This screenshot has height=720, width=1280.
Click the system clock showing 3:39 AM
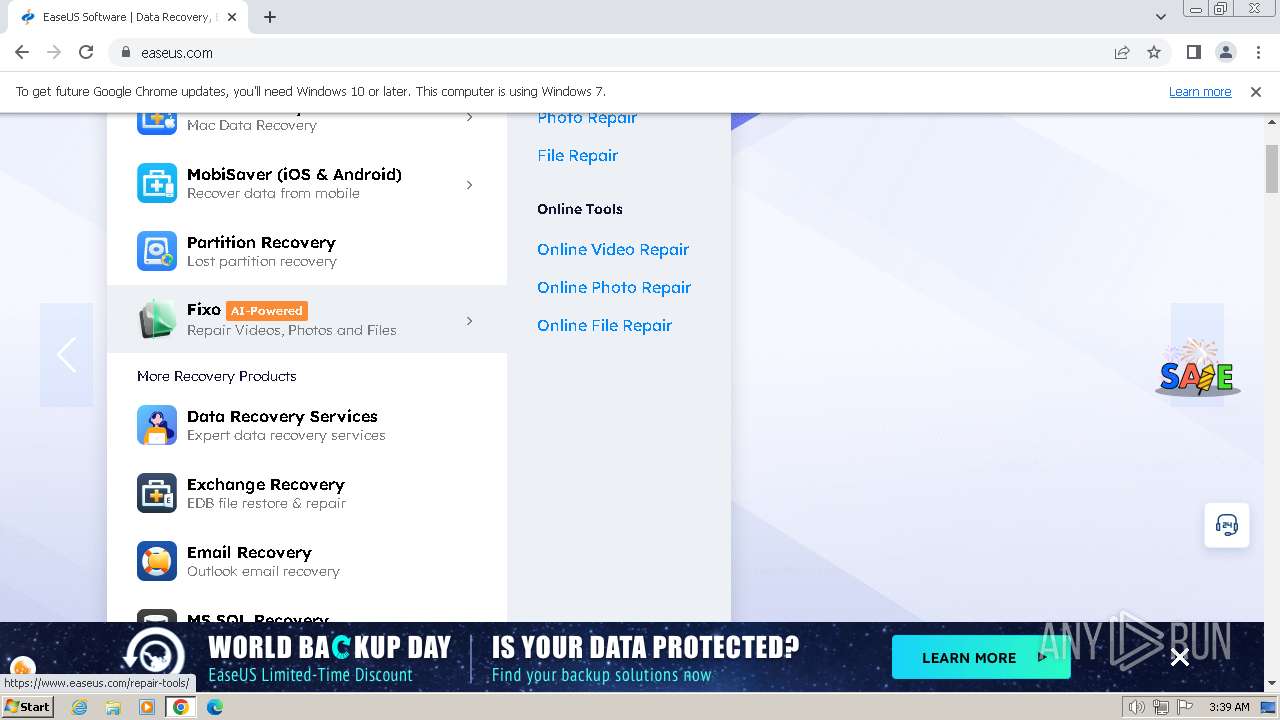tap(1229, 707)
